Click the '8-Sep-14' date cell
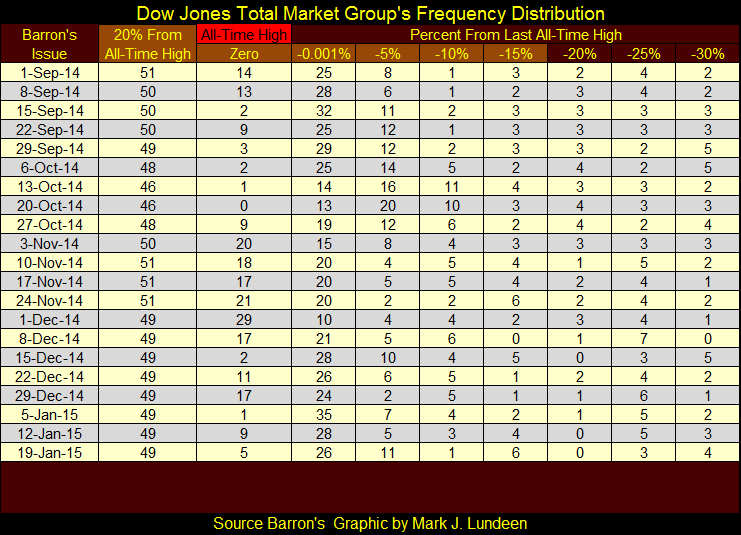The height and width of the screenshot is (535, 741). click(x=50, y=92)
